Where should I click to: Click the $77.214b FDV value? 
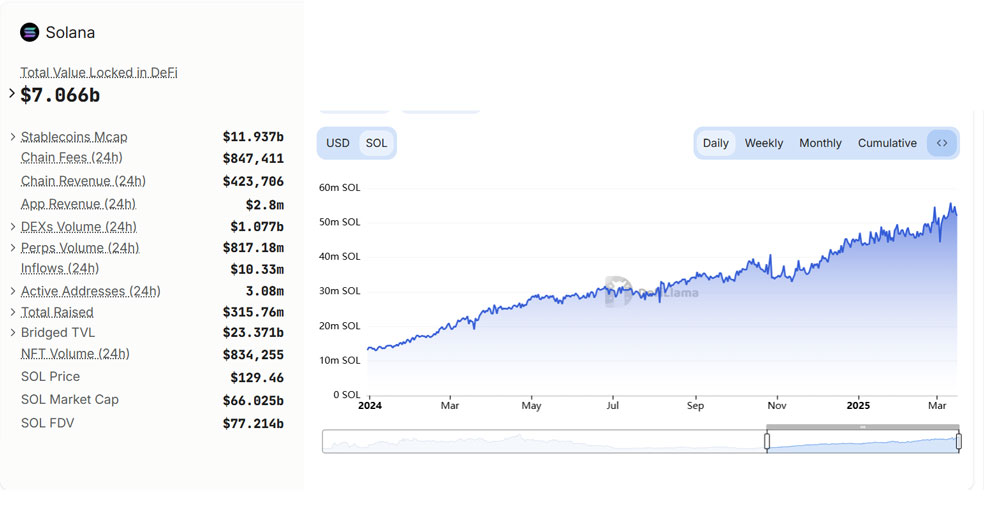pos(253,424)
